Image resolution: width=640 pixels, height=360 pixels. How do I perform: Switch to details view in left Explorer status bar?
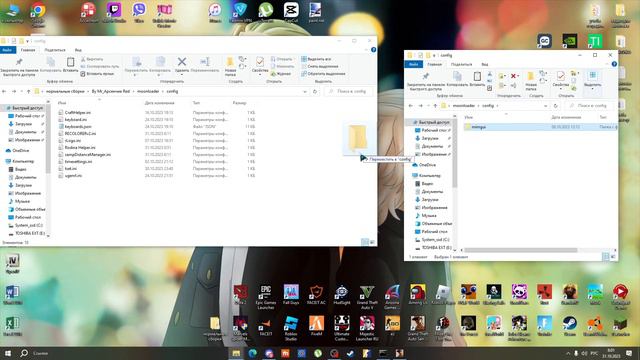click(365, 242)
